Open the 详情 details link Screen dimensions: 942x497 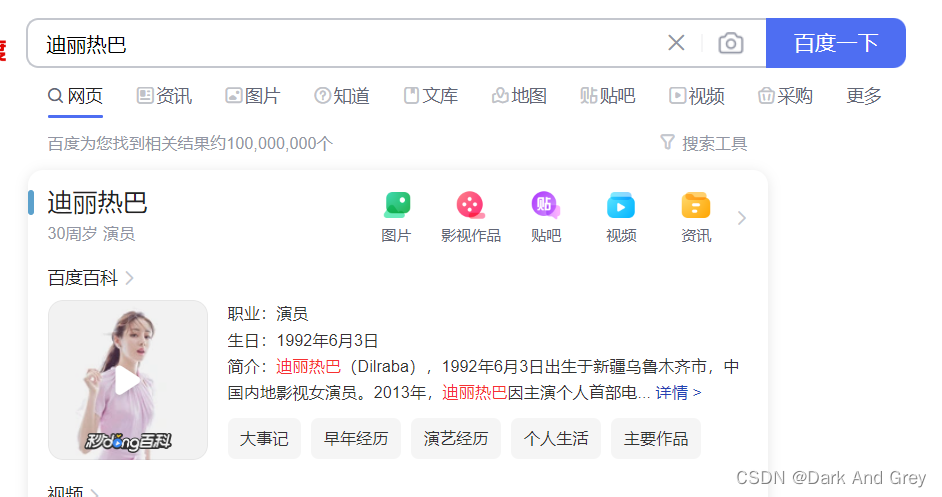click(678, 392)
